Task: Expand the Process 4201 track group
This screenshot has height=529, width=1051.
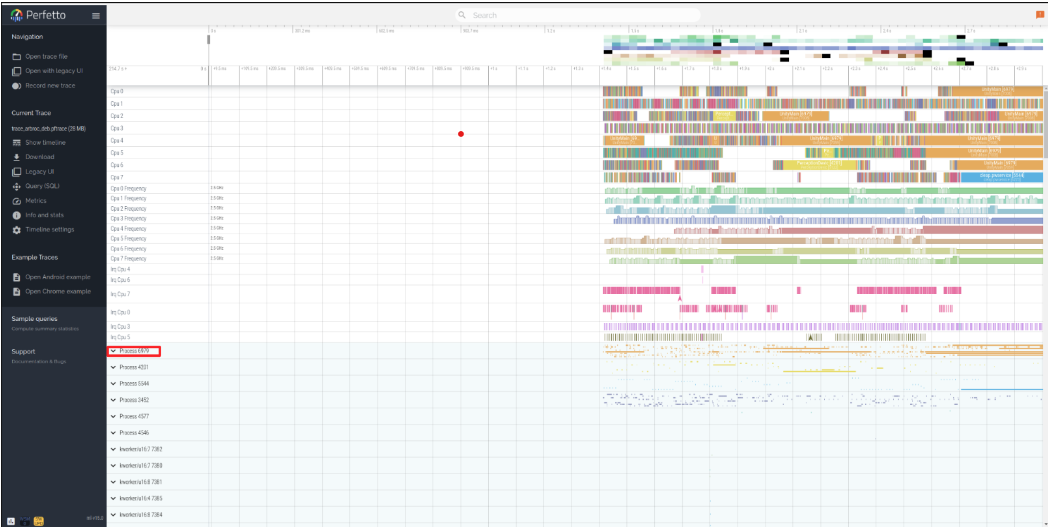Action: tap(113, 367)
